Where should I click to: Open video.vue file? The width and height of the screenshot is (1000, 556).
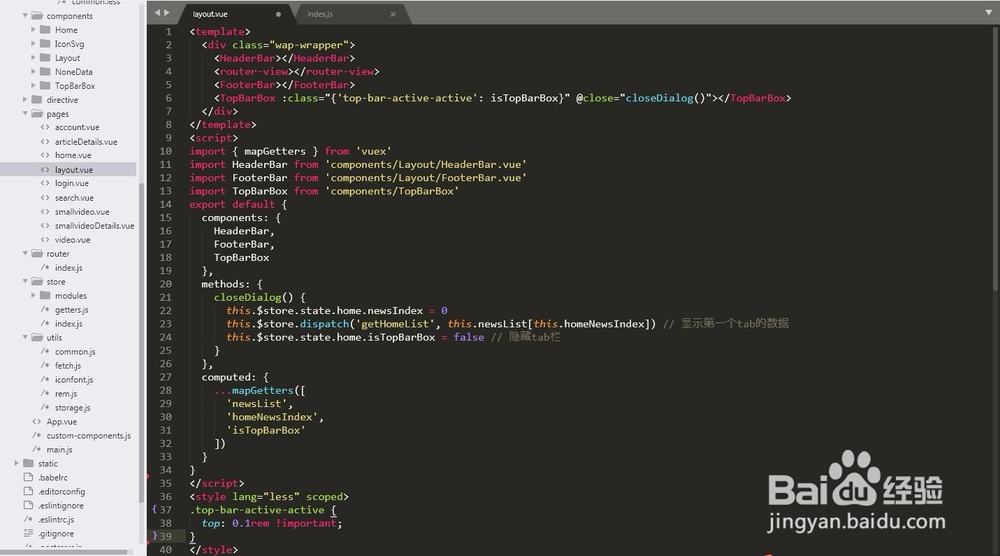(72, 240)
